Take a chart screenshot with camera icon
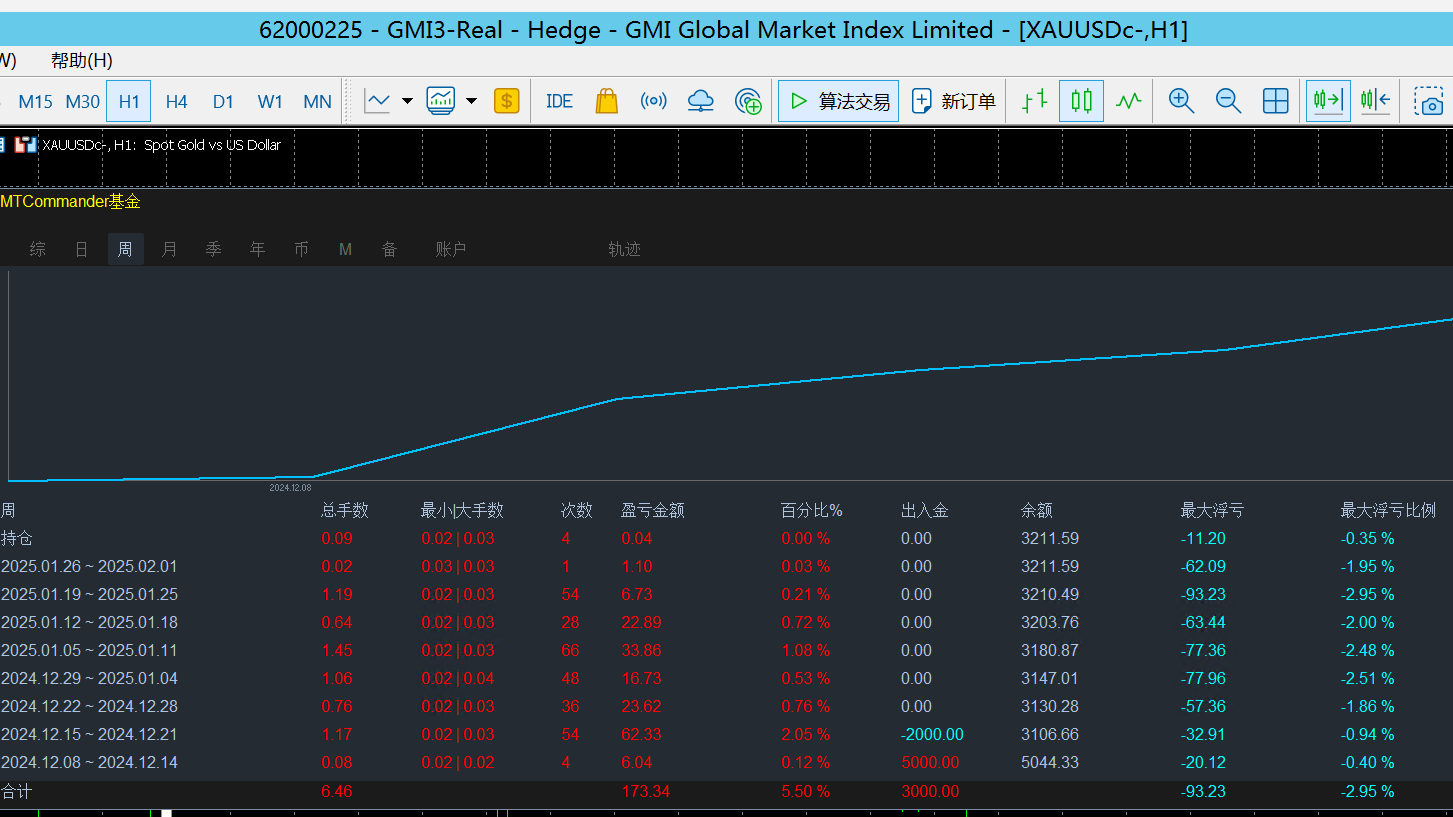Image resolution: width=1453 pixels, height=817 pixels. [x=1429, y=101]
